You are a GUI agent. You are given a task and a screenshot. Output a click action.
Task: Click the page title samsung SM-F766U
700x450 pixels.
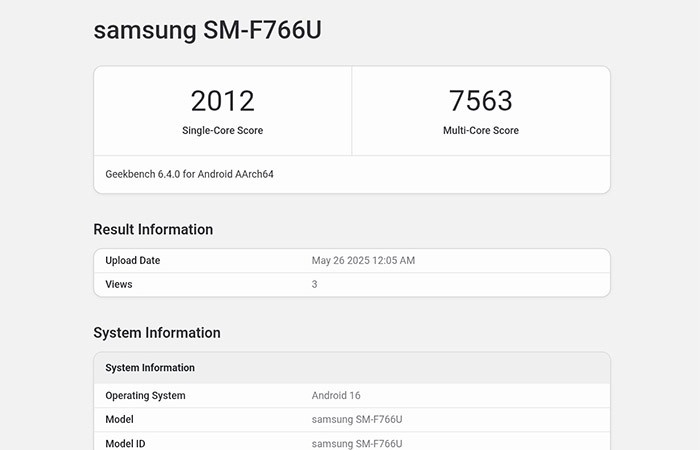click(207, 30)
